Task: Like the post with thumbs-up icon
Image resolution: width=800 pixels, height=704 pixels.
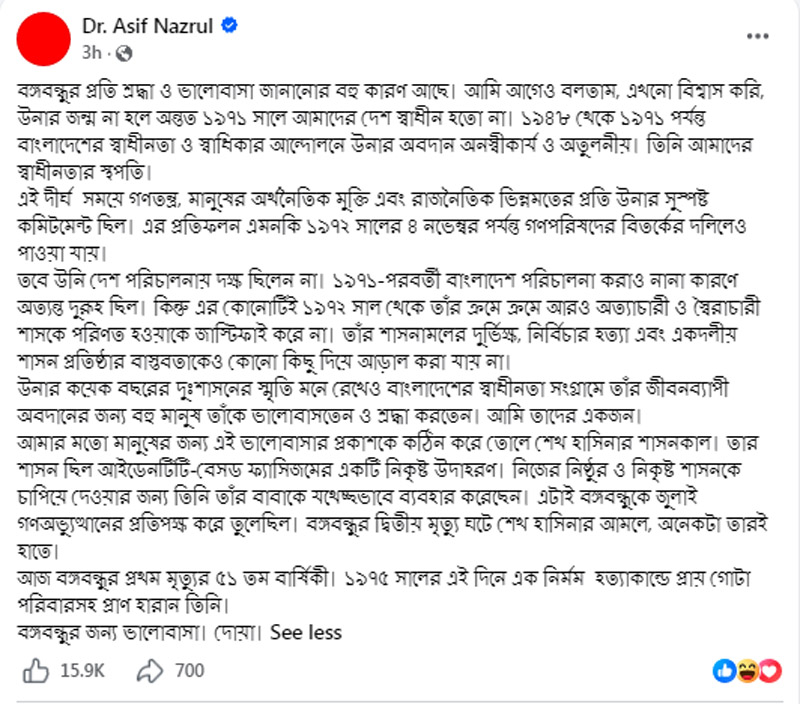Action: pyautogui.click(x=36, y=670)
